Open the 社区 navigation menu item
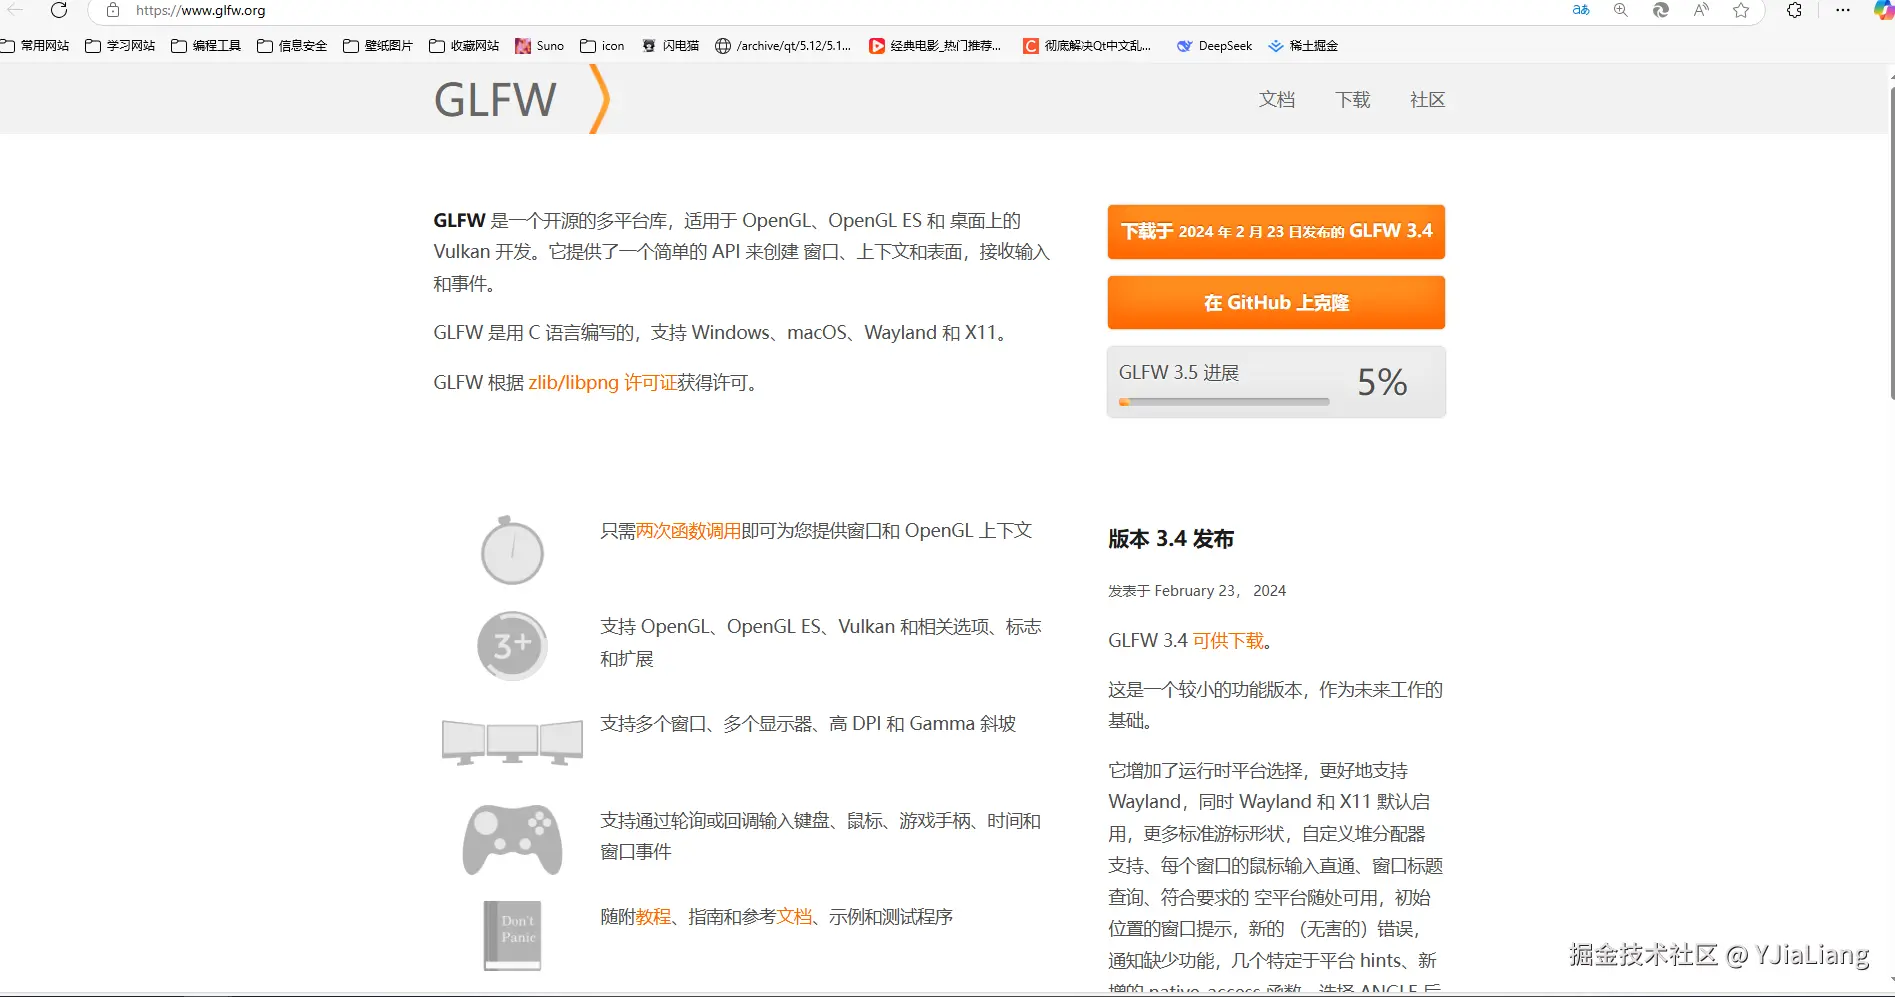The width and height of the screenshot is (1895, 997). point(1428,100)
